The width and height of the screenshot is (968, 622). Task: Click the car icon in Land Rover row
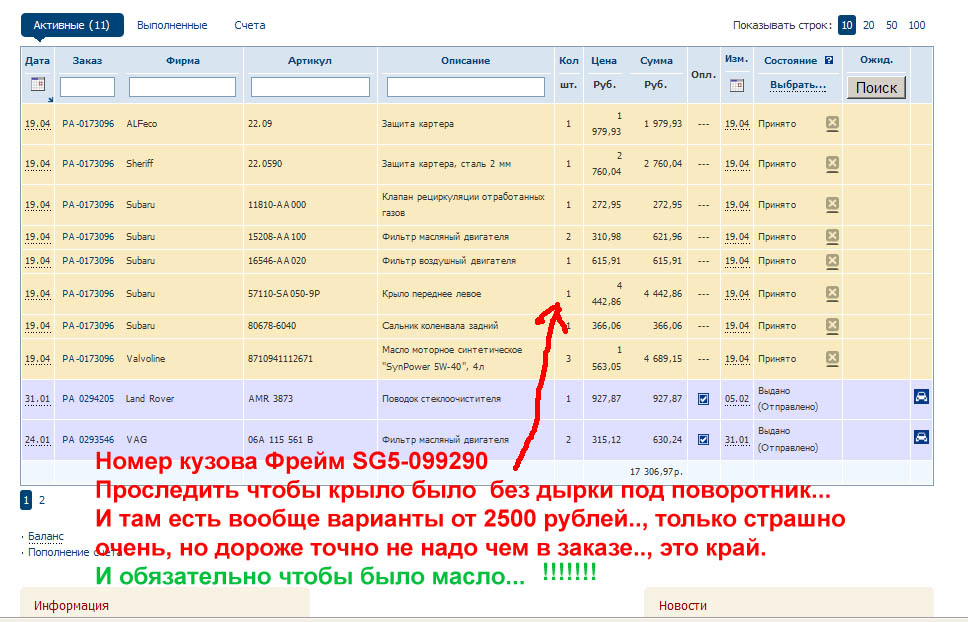tap(921, 397)
